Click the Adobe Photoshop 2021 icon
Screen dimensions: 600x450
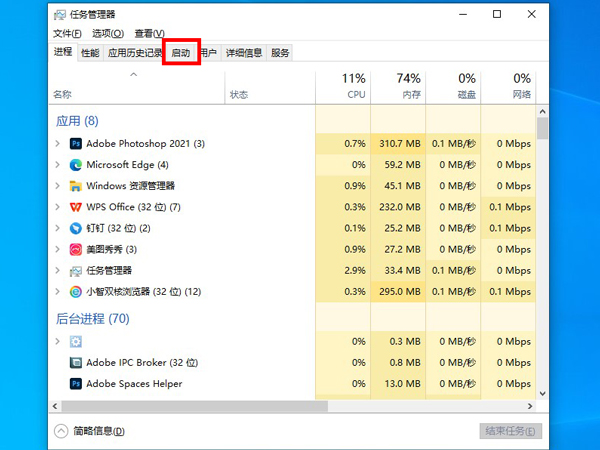tap(76, 144)
